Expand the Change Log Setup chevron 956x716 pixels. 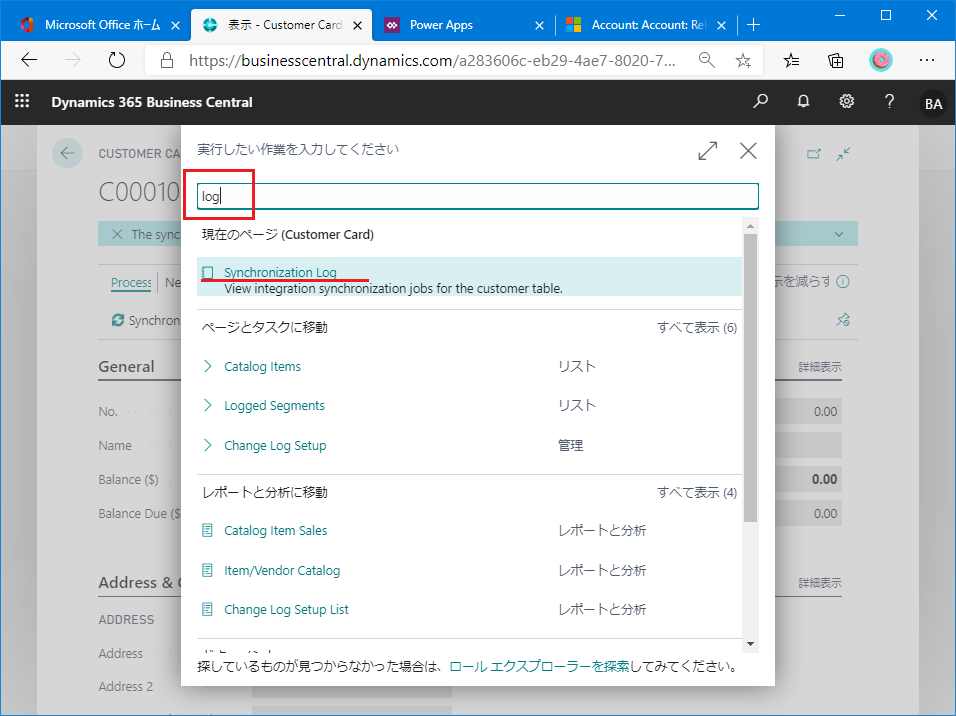(x=208, y=446)
